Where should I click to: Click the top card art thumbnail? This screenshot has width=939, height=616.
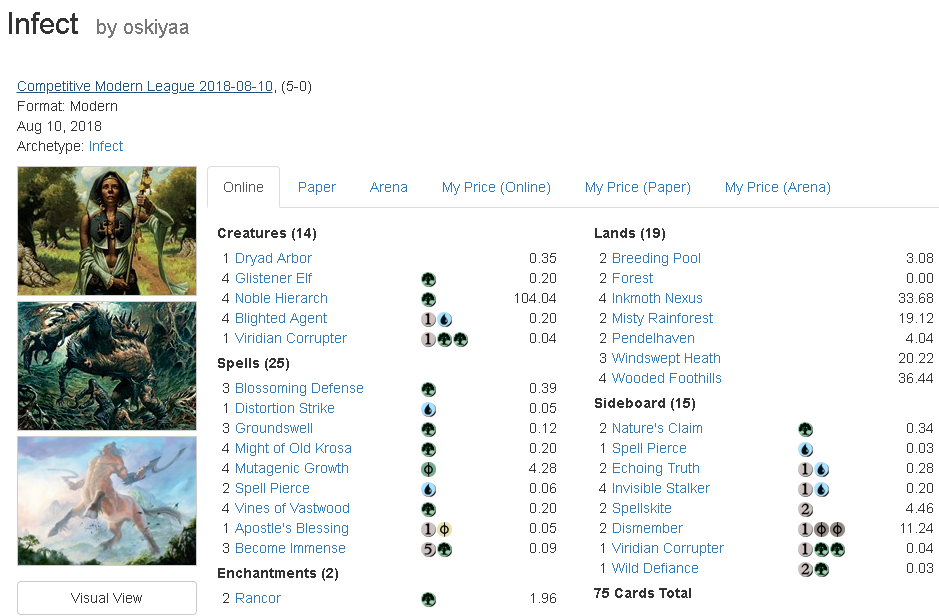[107, 231]
